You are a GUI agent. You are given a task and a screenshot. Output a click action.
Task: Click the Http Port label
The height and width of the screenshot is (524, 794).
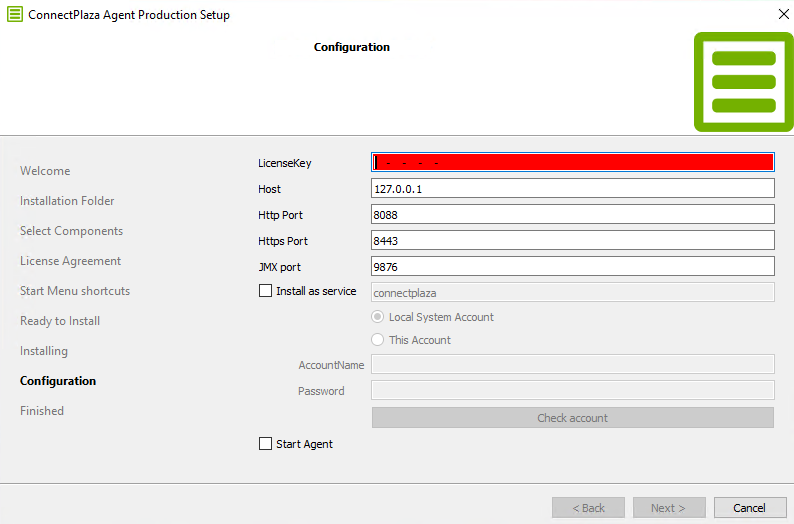point(280,215)
